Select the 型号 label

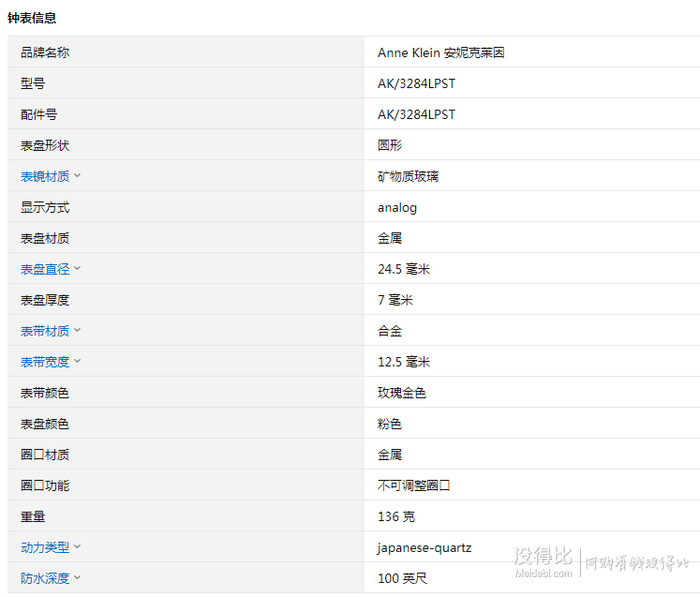pyautogui.click(x=33, y=83)
